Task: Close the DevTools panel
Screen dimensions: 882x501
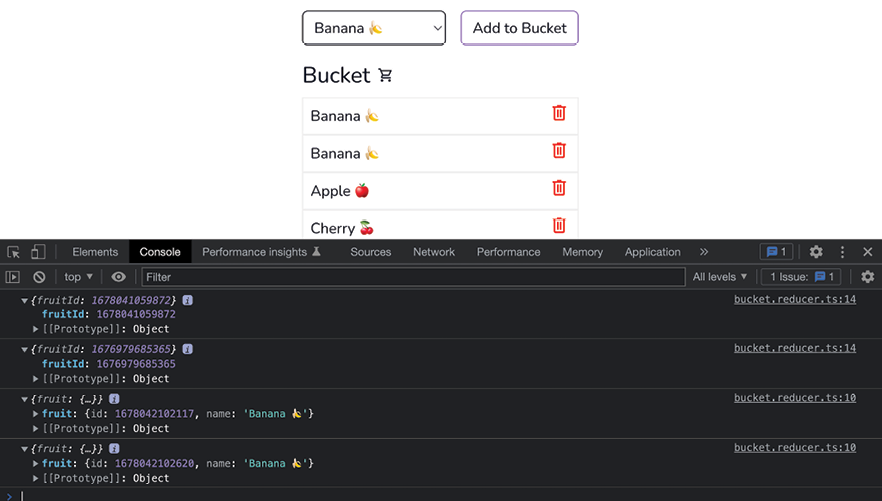Action: pos(867,252)
